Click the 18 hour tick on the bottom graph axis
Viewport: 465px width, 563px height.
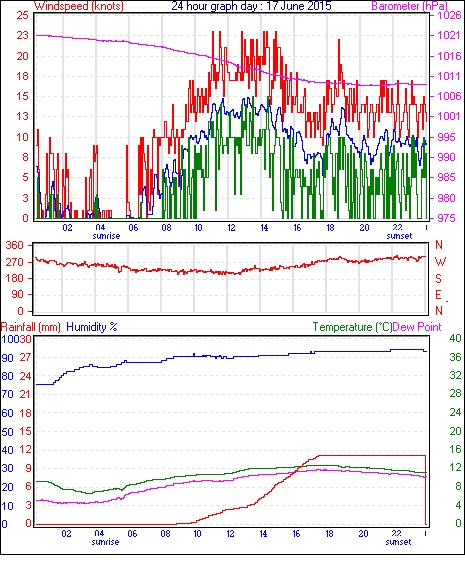coord(329,534)
